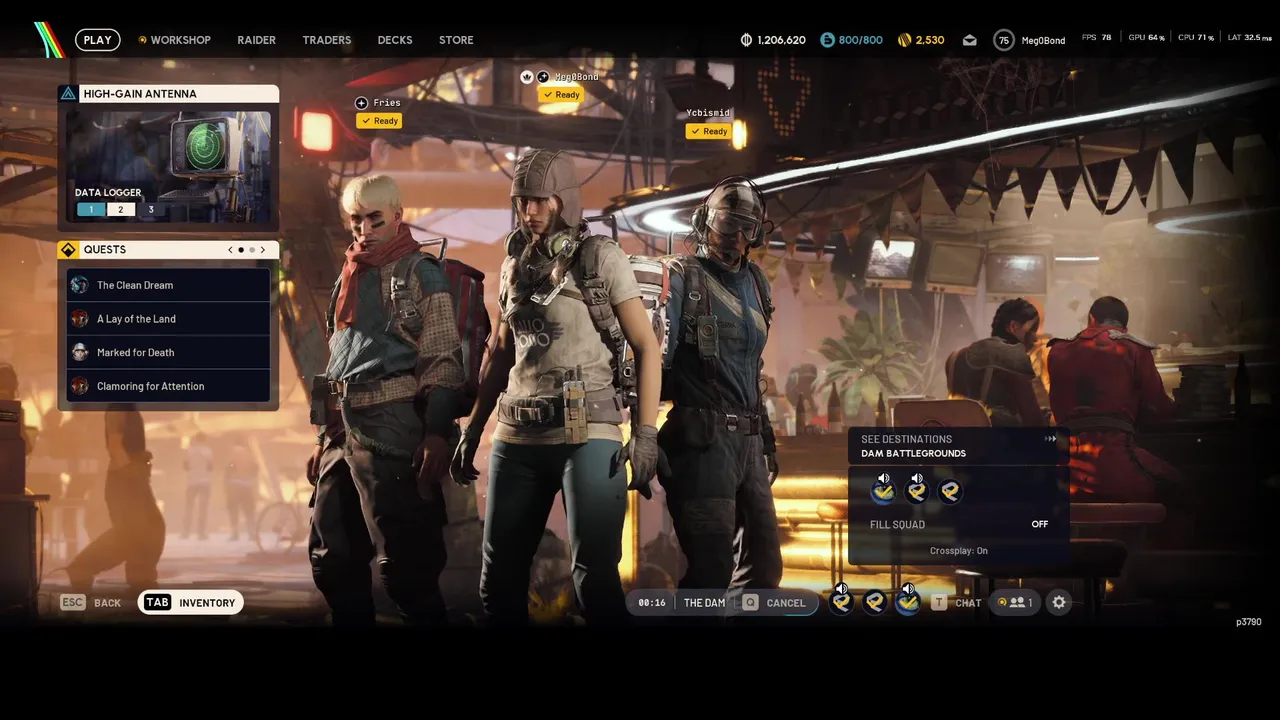Click the gold Raider tokens icon beside 2,530
This screenshot has height=720, width=1280.
[904, 40]
